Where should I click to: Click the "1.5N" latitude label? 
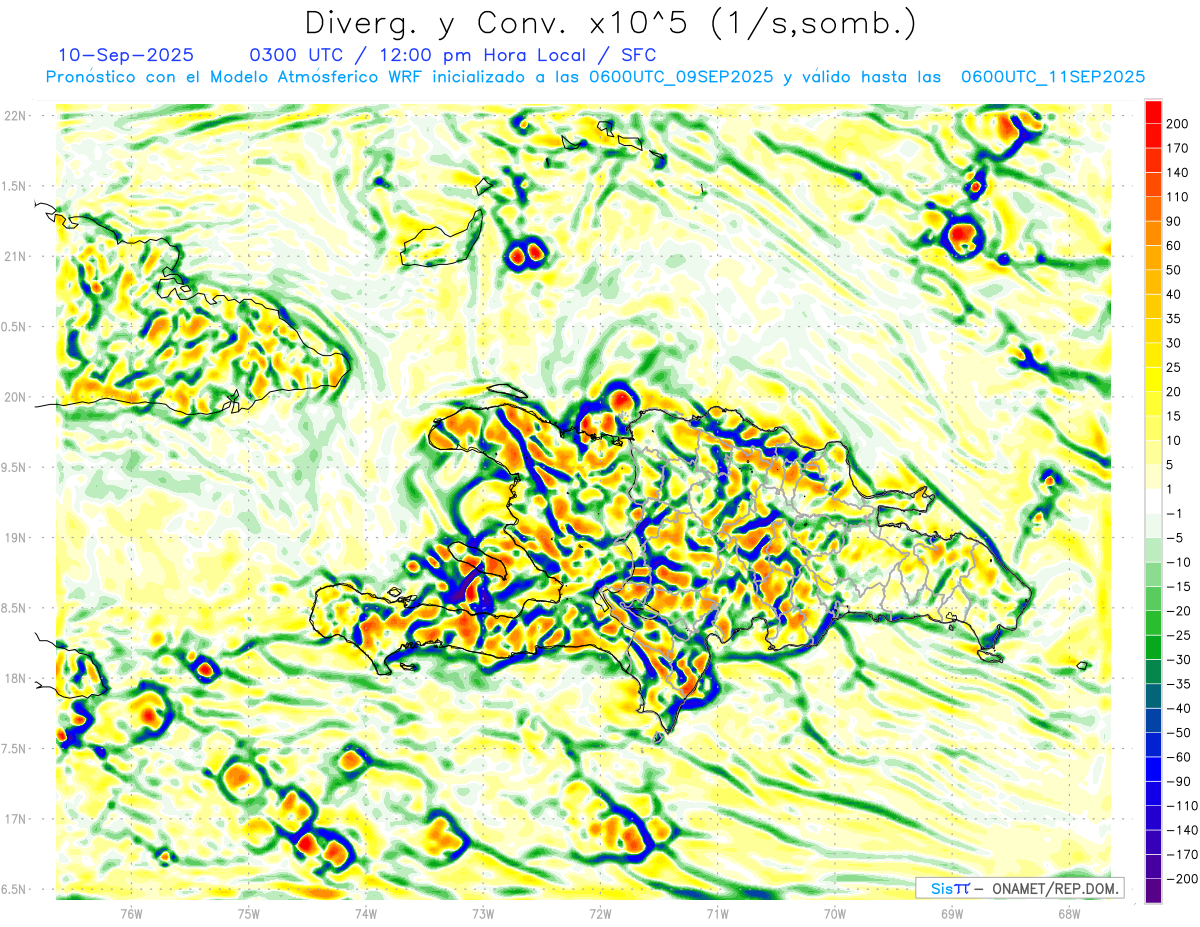point(15,186)
